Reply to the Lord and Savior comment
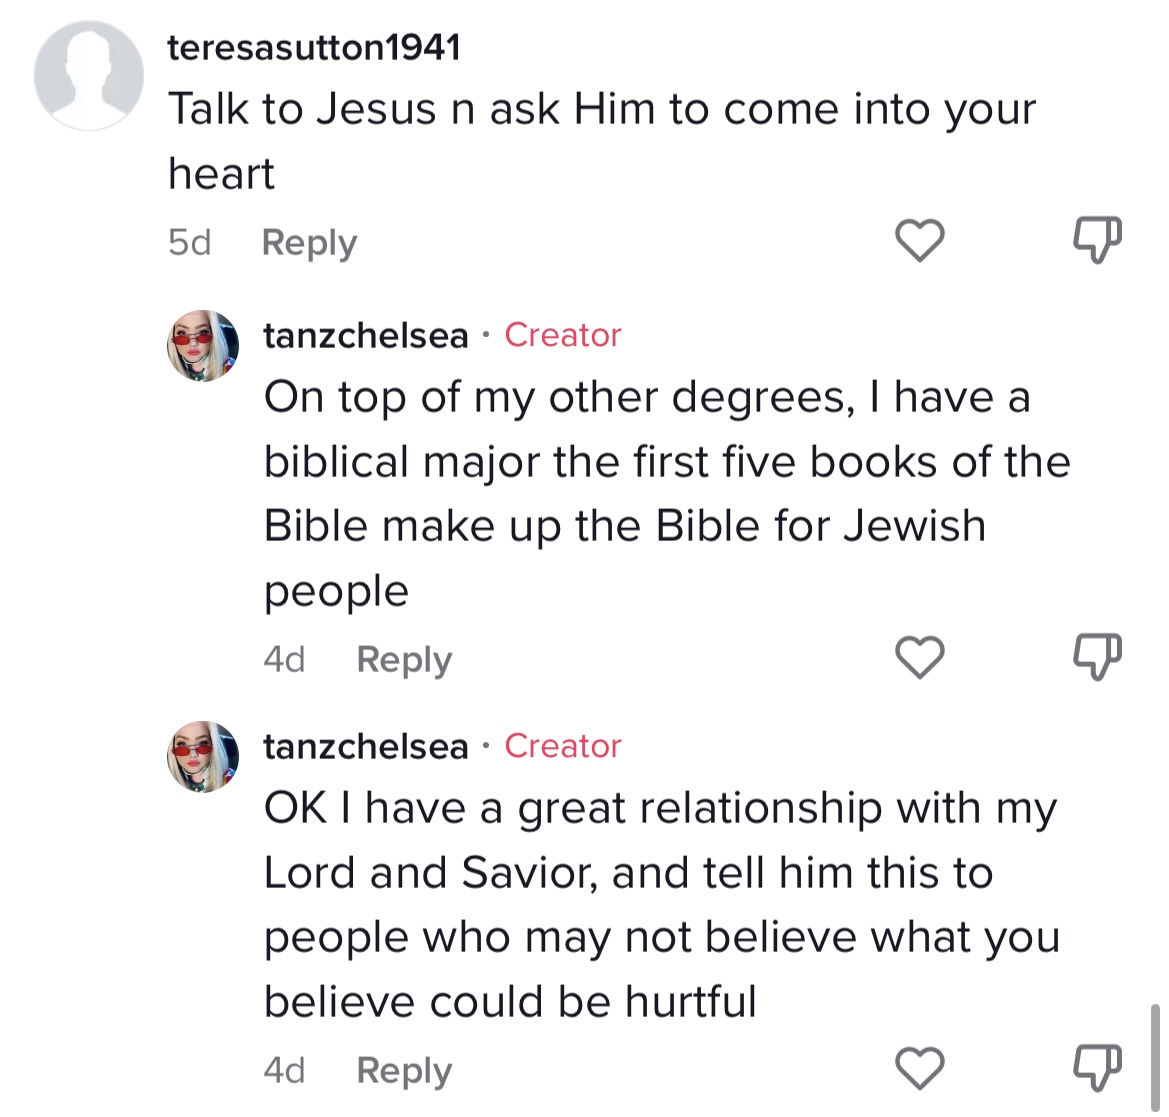Image resolution: width=1169 pixels, height=1117 pixels. [404, 1071]
